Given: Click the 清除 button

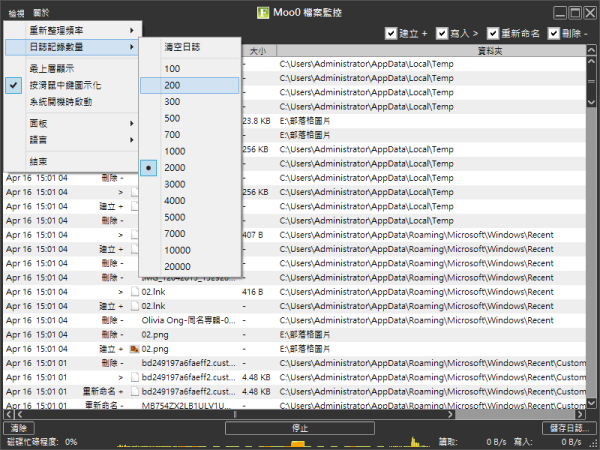Looking at the screenshot, I should (x=20, y=428).
